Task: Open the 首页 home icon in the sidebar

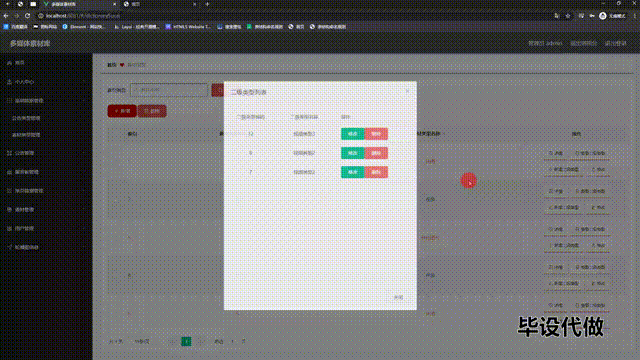Action: 9,63
